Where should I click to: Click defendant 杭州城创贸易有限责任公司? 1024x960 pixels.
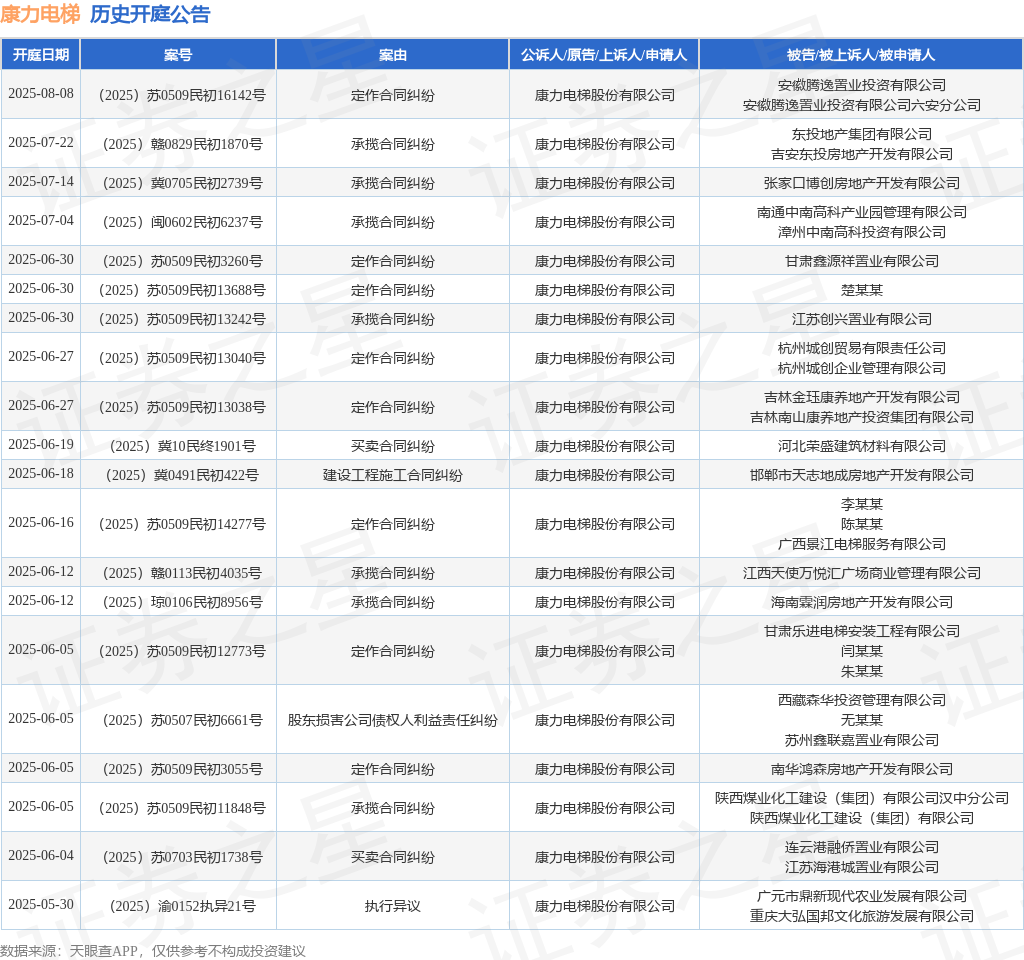(861, 348)
